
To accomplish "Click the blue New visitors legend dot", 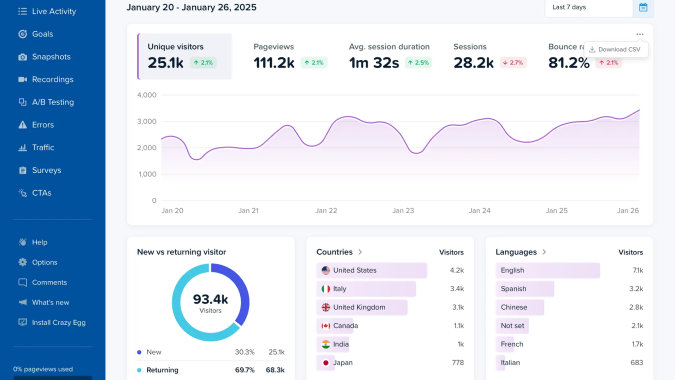I will point(139,352).
